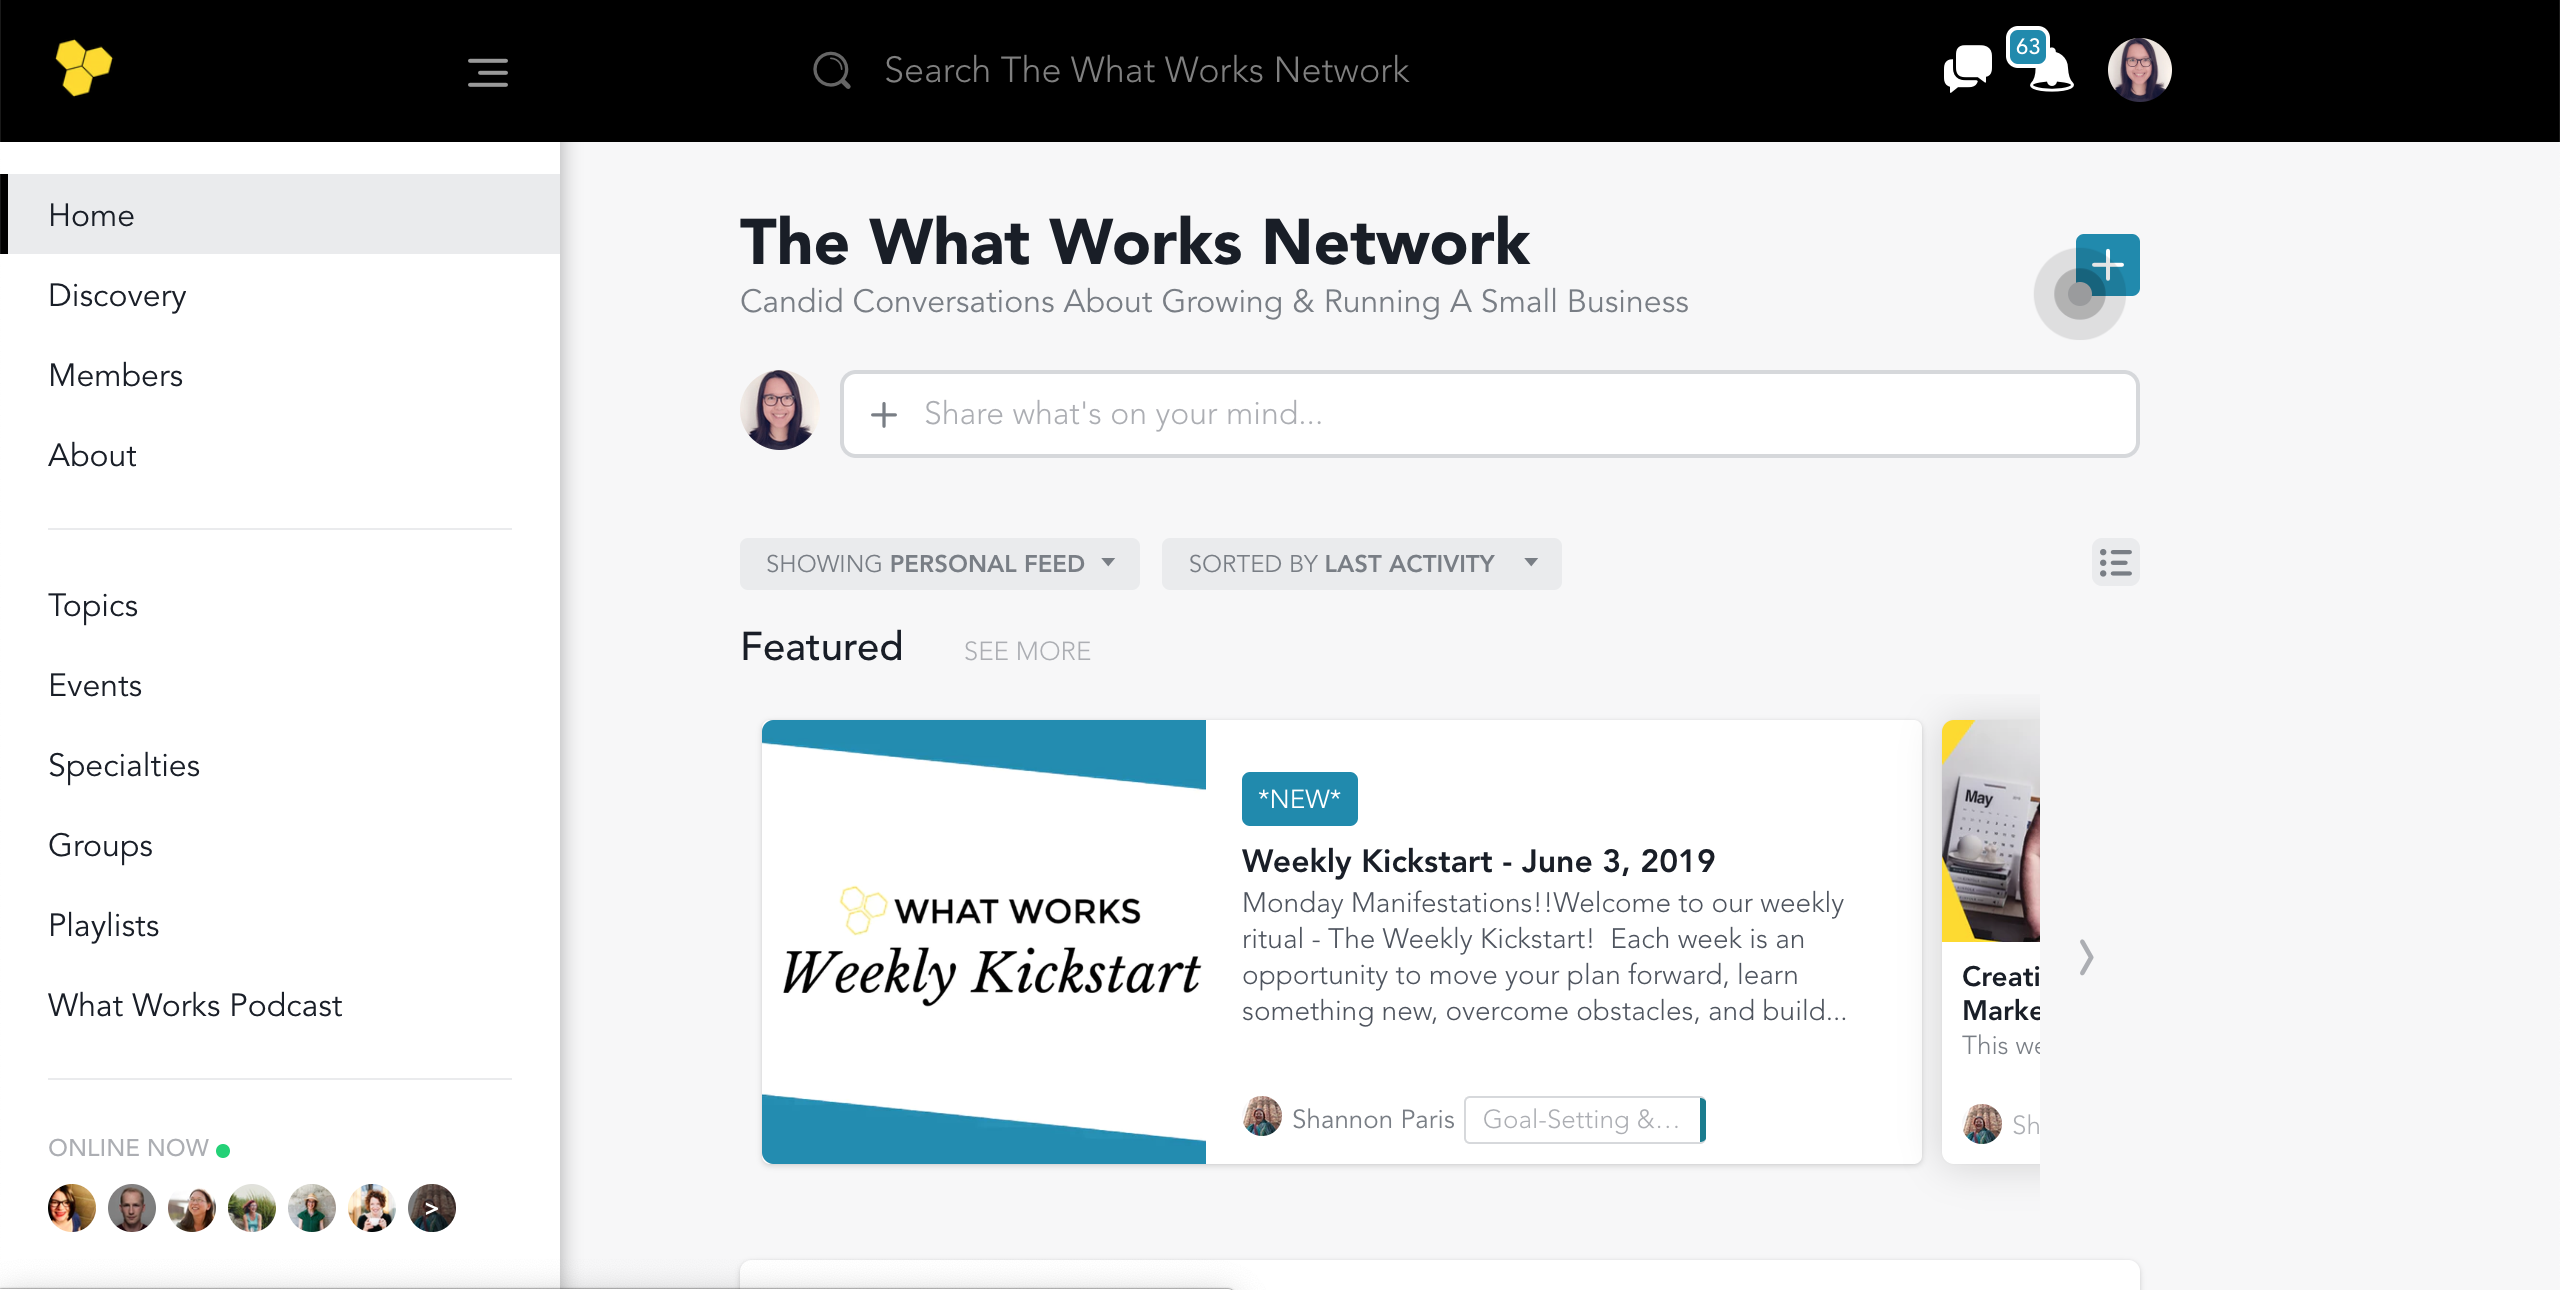Click Shannon Paris's avatar on the featured post

pyautogui.click(x=1262, y=1118)
